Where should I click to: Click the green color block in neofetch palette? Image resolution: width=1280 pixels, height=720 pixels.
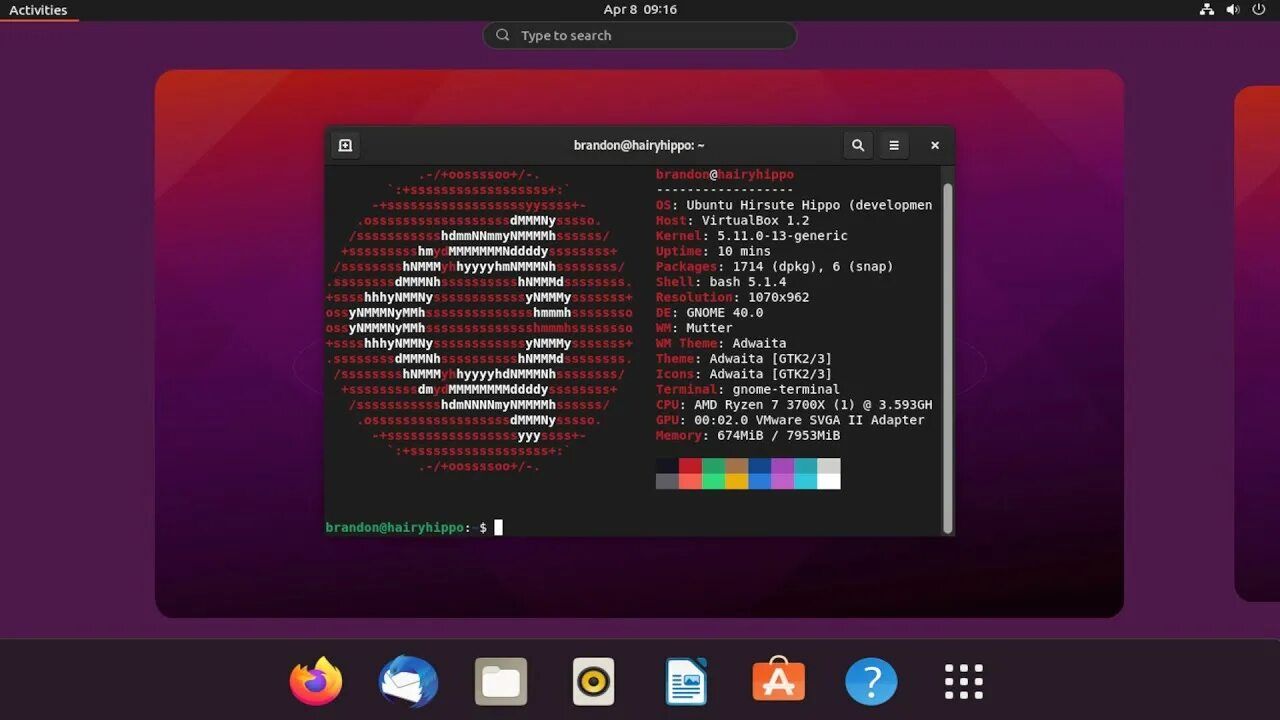coord(713,466)
